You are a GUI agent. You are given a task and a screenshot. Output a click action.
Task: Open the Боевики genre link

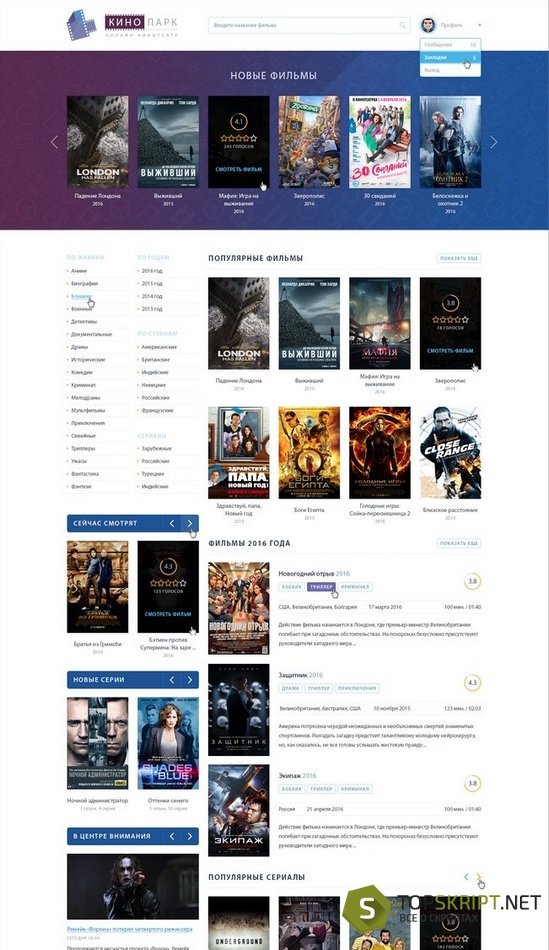point(81,296)
